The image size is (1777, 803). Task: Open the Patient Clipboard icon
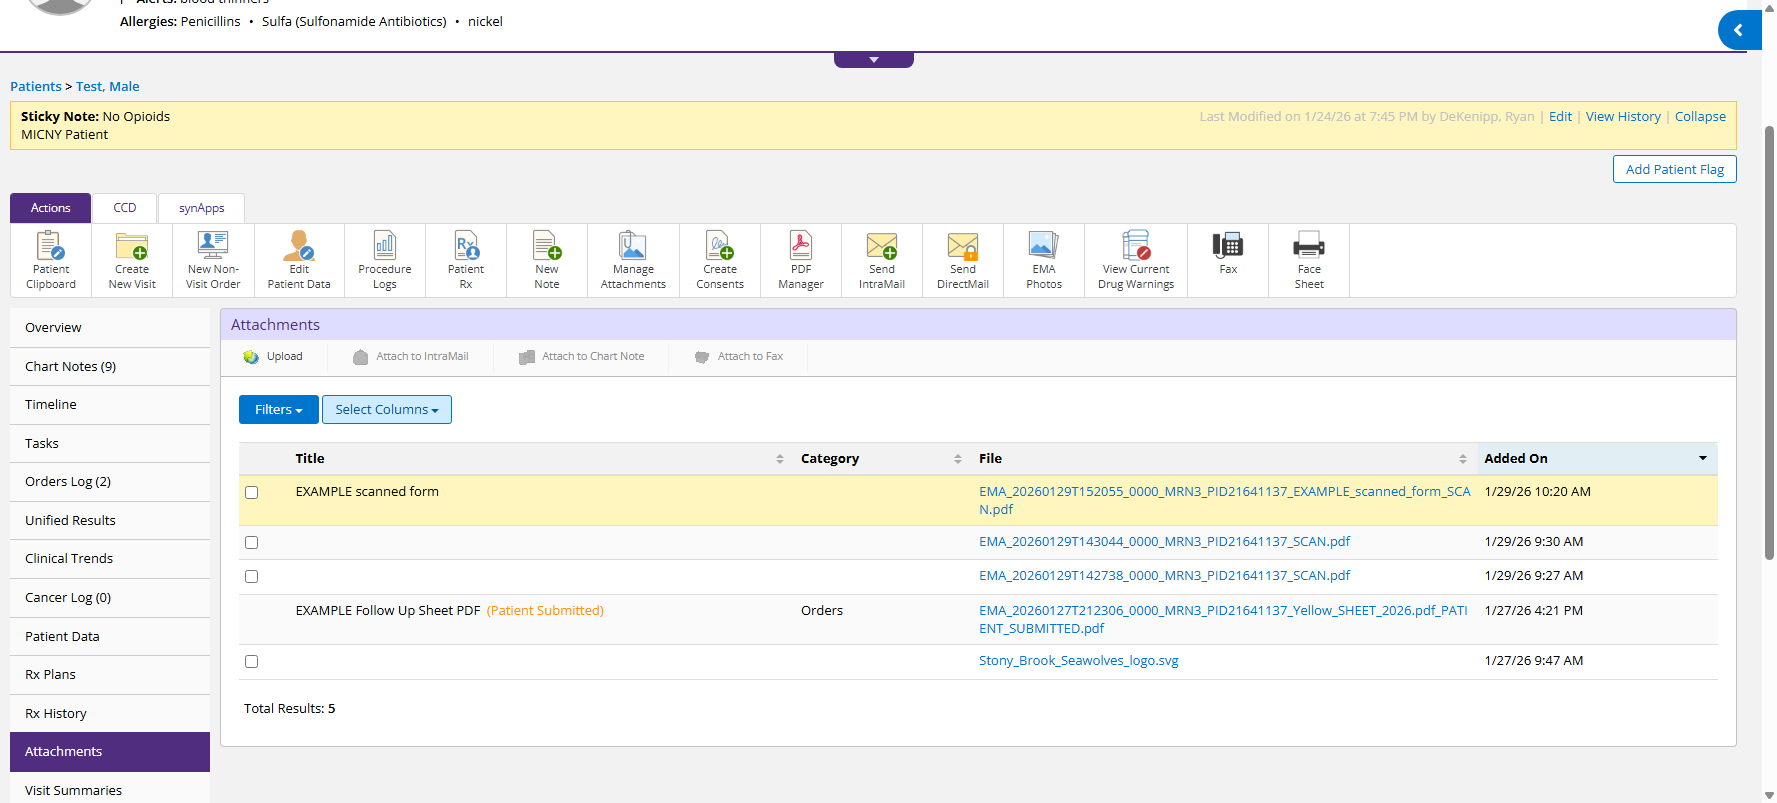pos(50,260)
